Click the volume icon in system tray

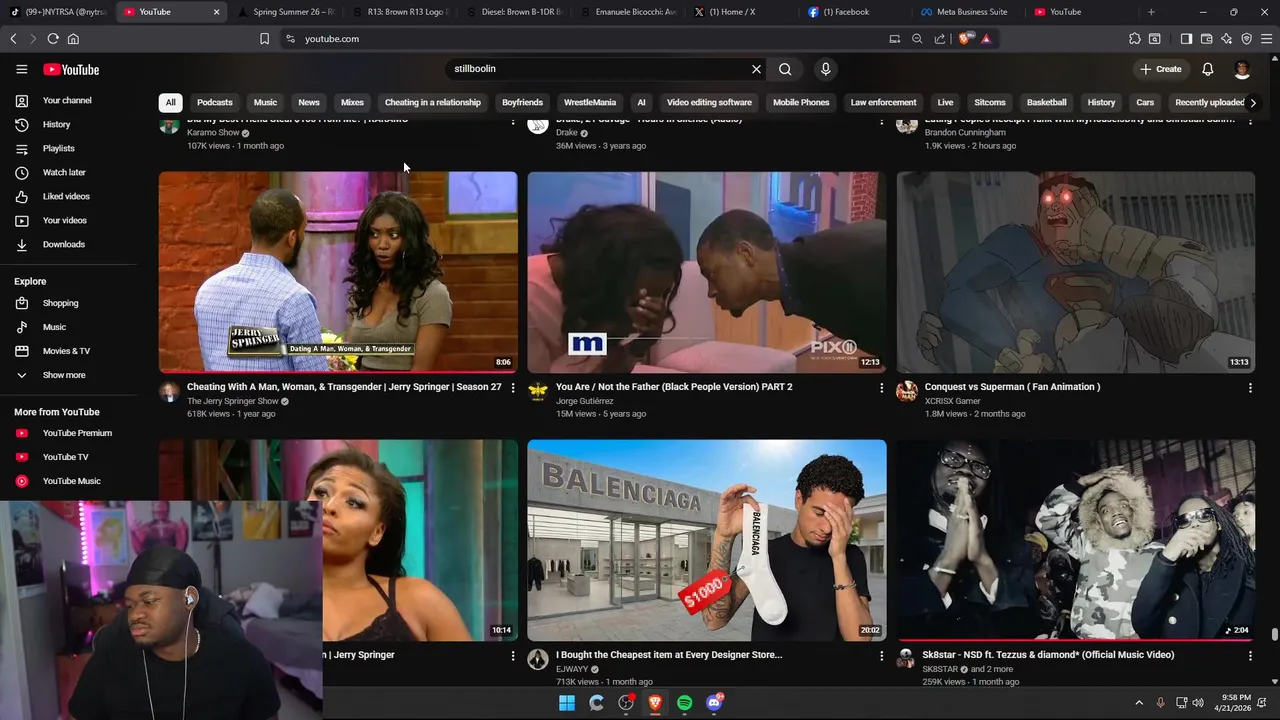tap(1198, 703)
